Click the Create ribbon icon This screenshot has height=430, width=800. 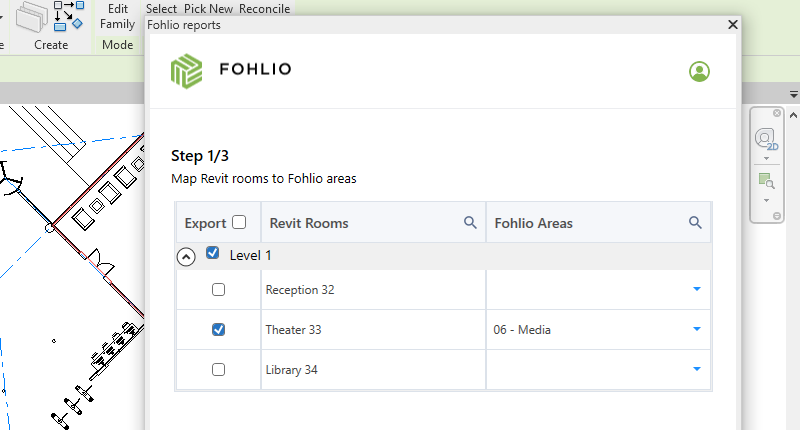[x=32, y=17]
